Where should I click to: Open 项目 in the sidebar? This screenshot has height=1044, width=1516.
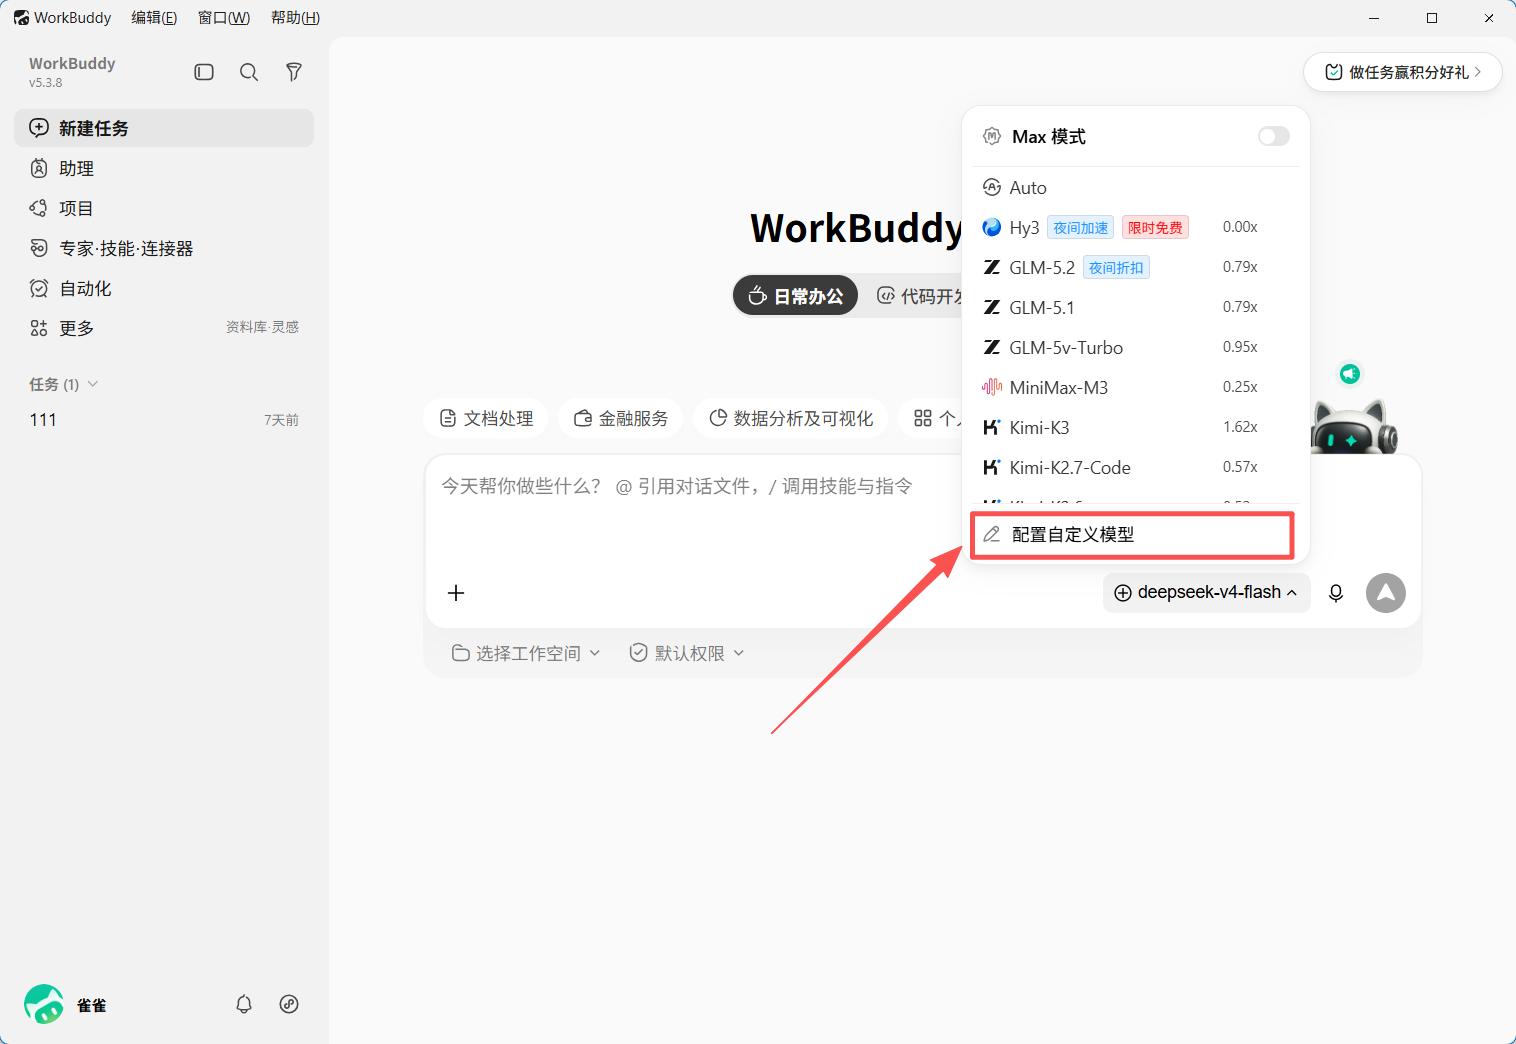pos(164,208)
